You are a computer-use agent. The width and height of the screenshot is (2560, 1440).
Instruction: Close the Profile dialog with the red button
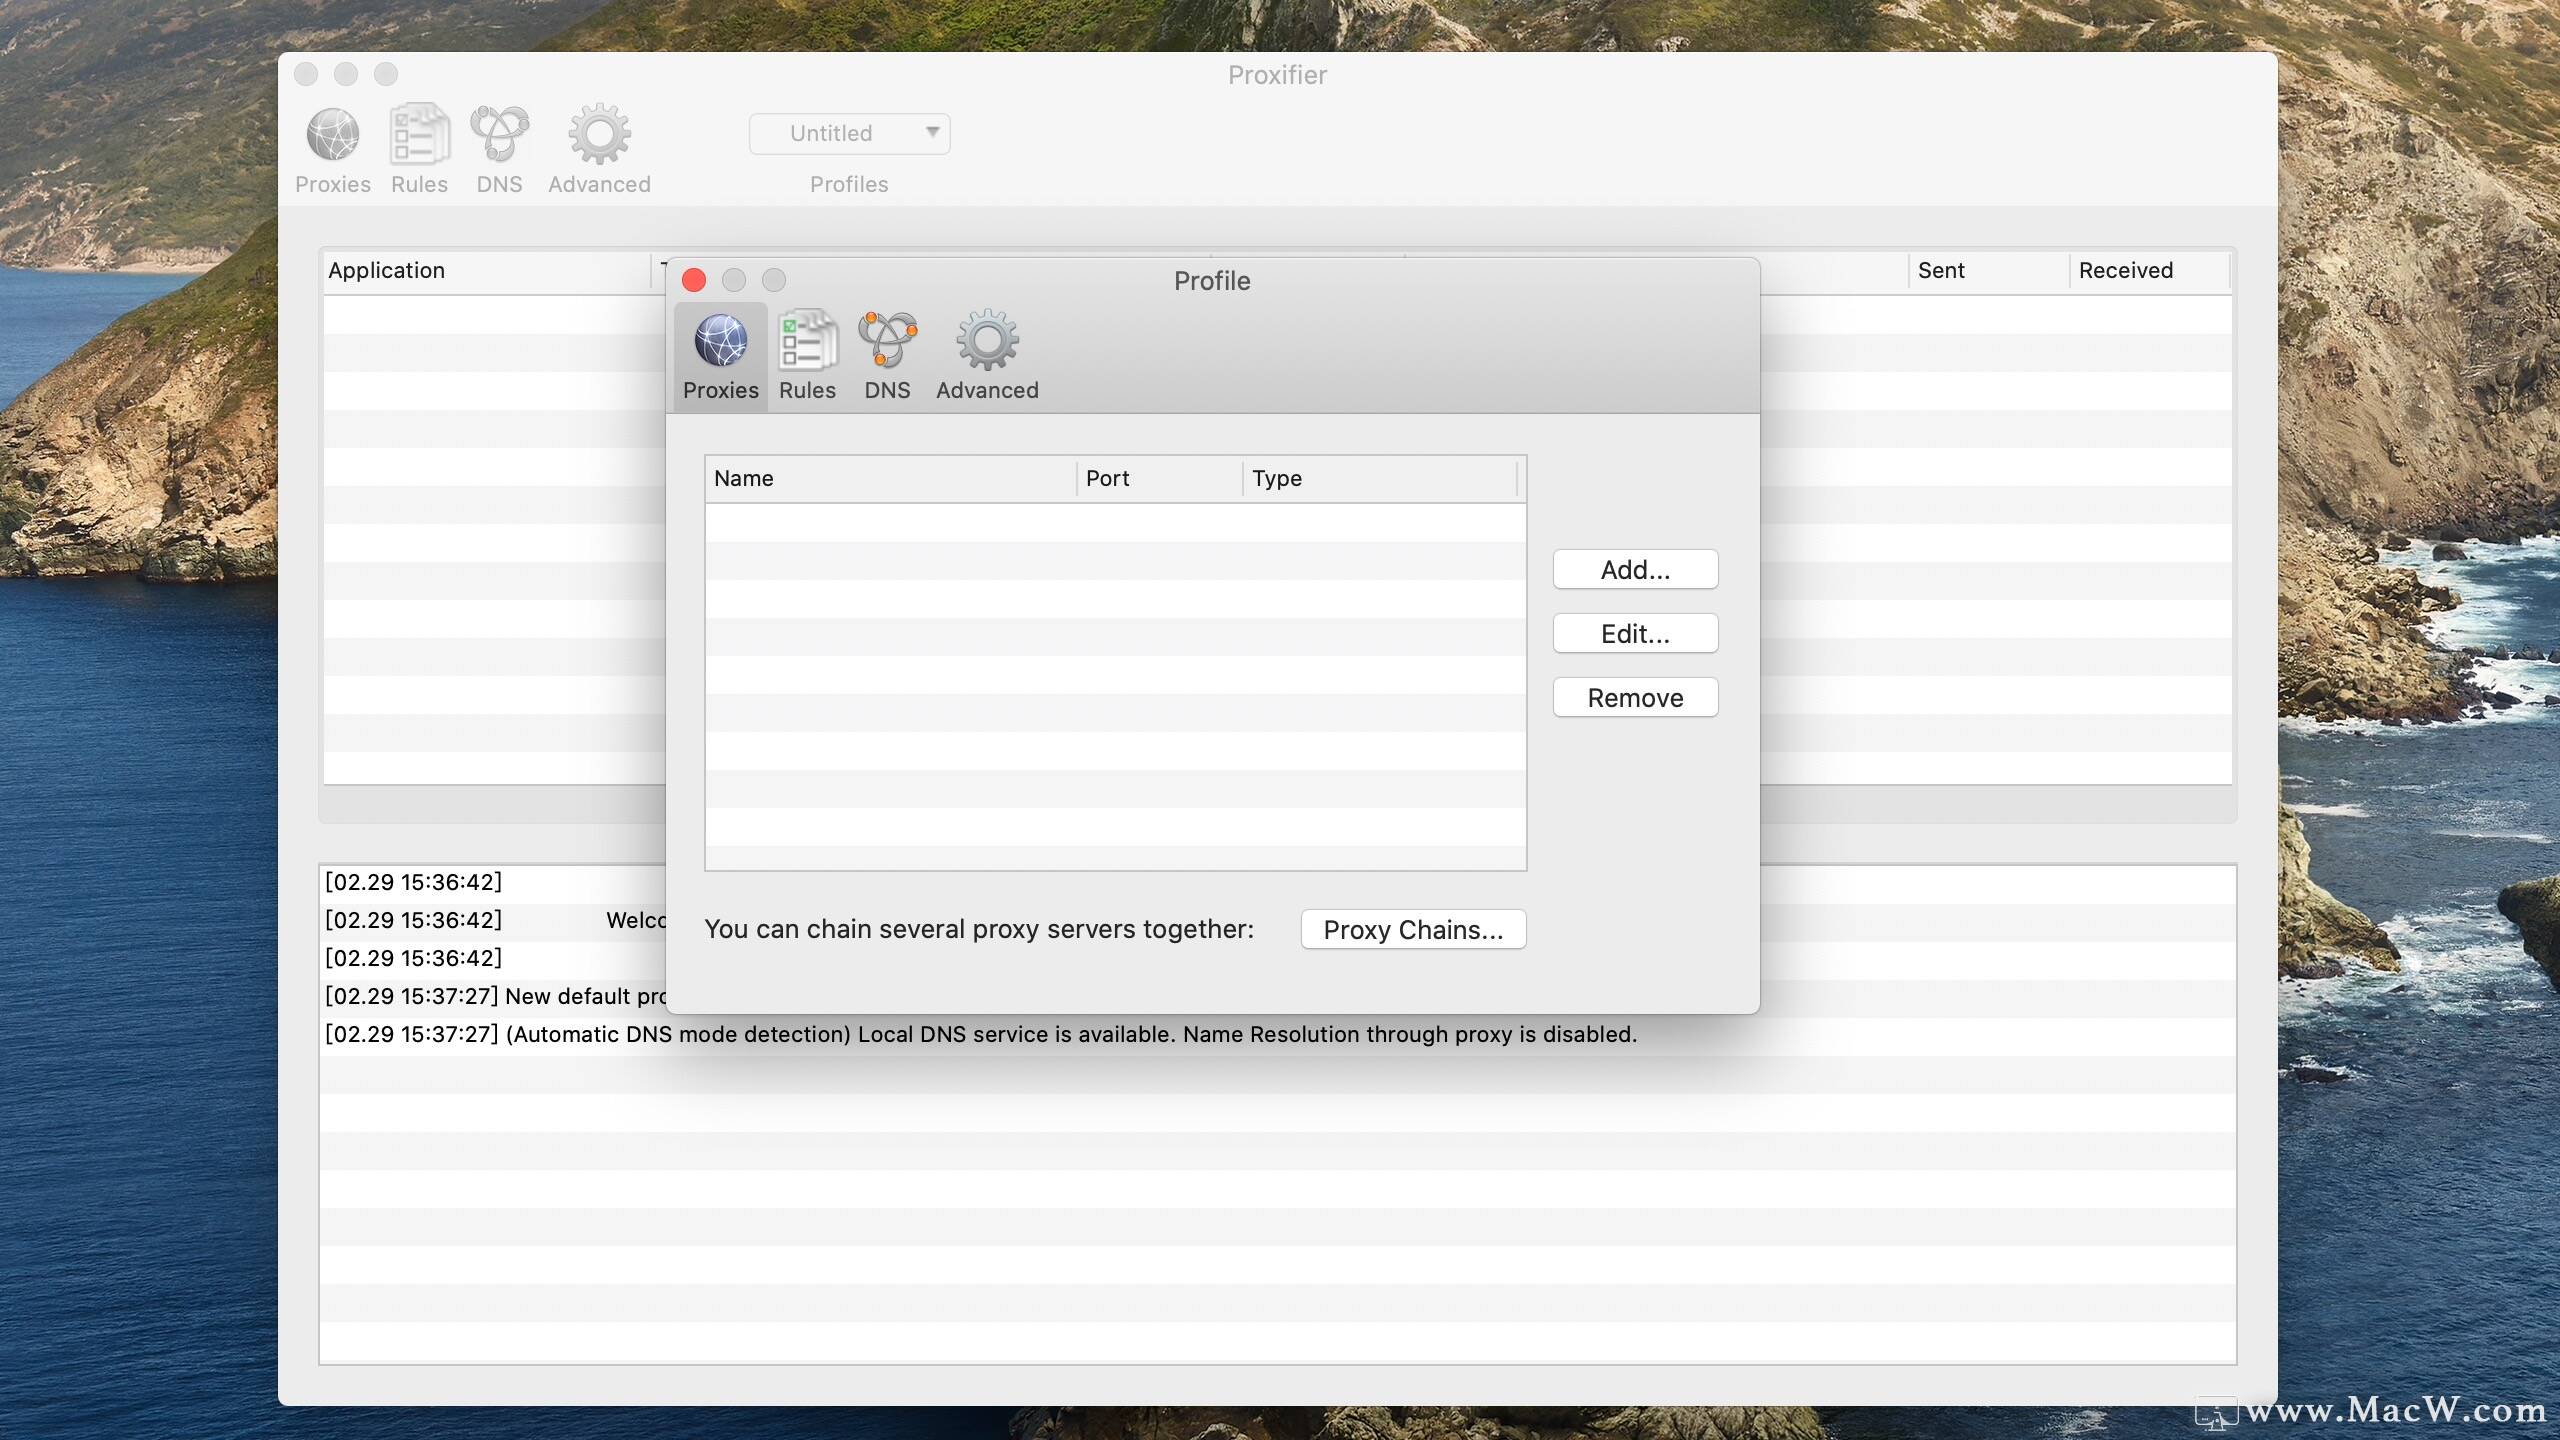tap(694, 280)
